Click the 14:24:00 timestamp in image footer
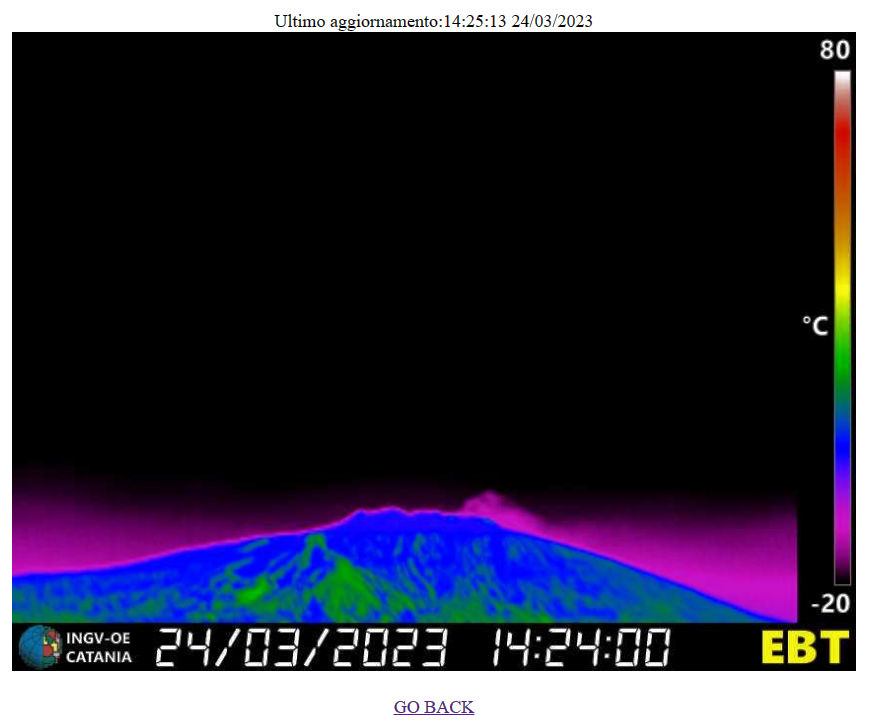This screenshot has width=878, height=722. tap(580, 648)
